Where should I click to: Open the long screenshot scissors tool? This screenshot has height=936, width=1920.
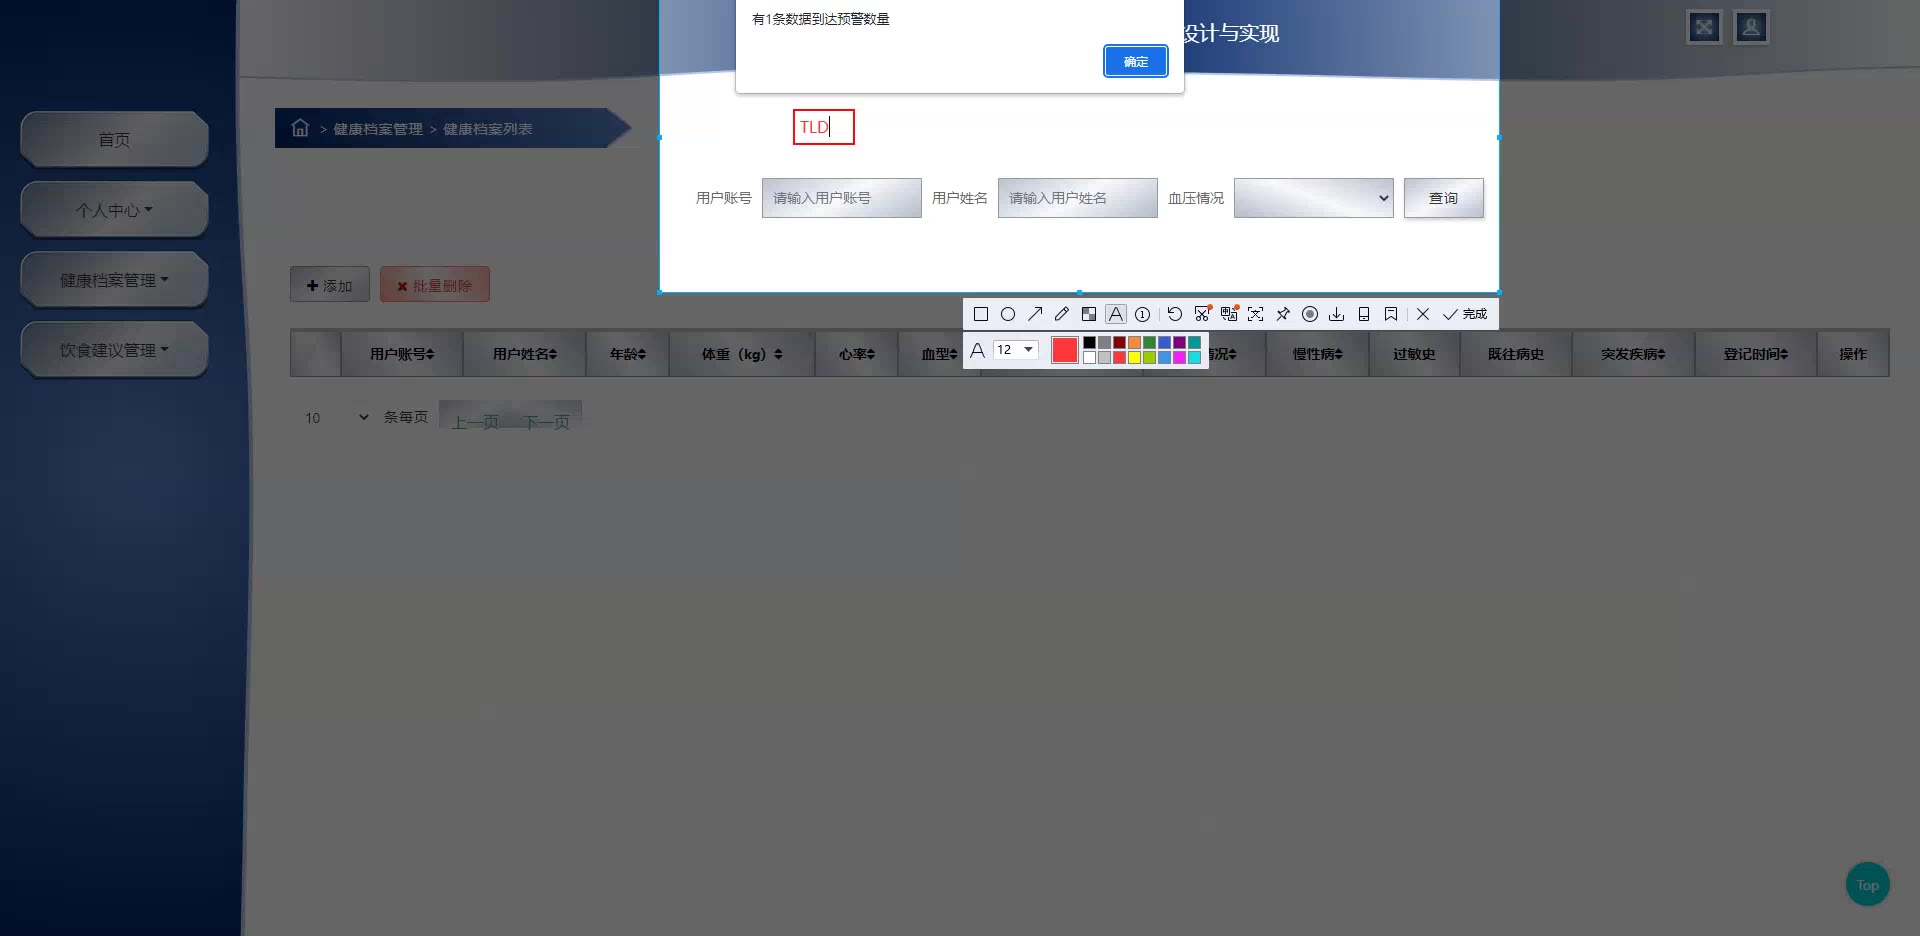[1202, 314]
